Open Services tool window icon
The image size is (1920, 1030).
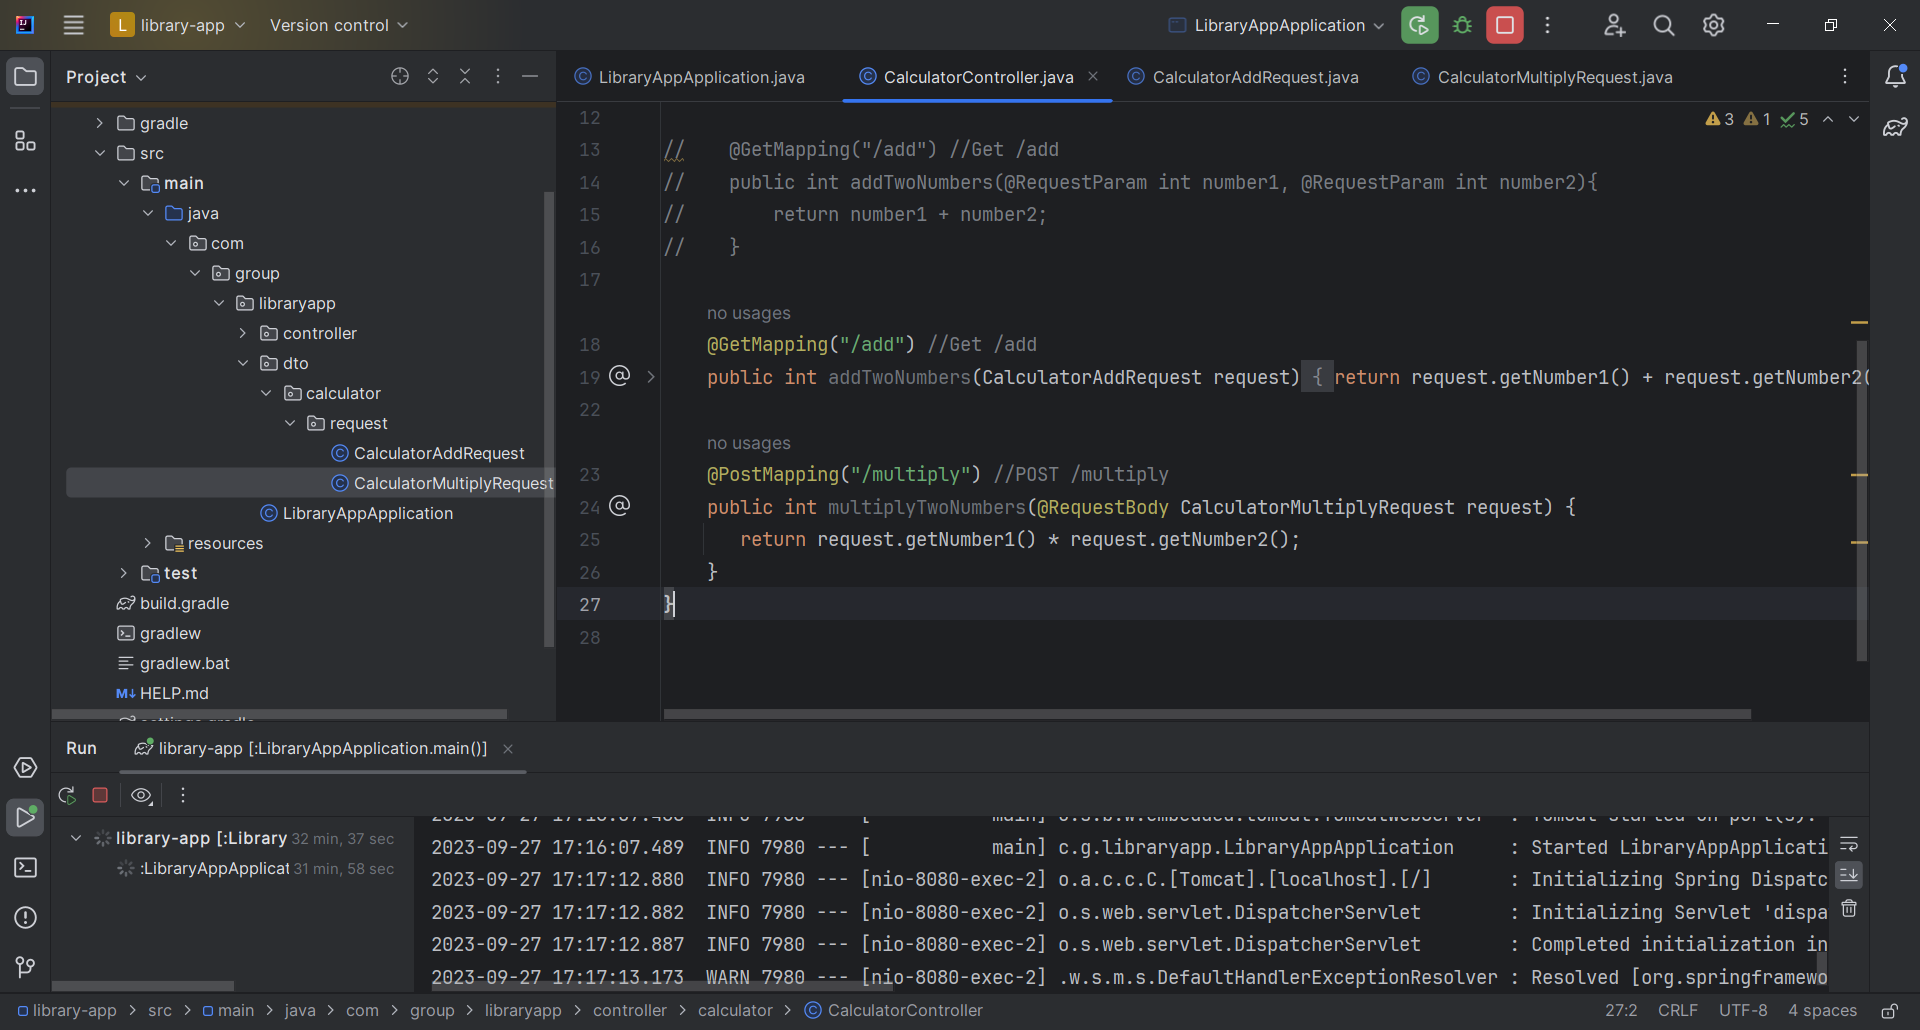point(26,767)
